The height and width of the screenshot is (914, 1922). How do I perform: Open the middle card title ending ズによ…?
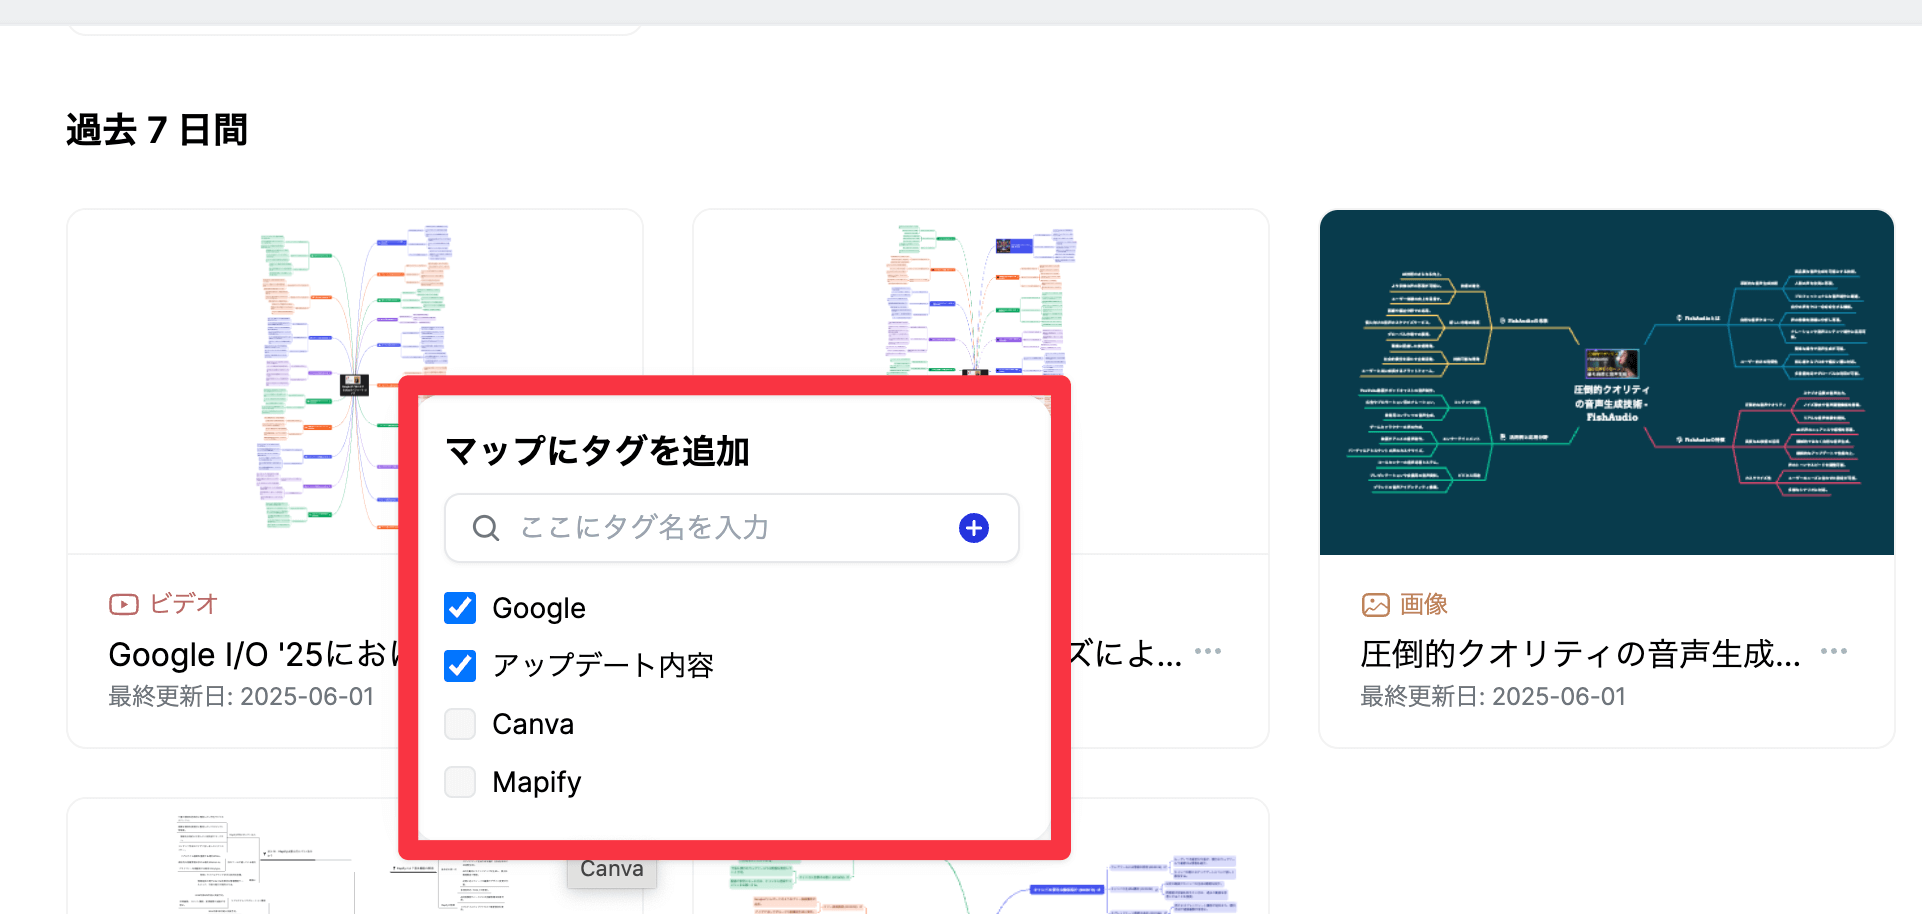coord(1125,654)
